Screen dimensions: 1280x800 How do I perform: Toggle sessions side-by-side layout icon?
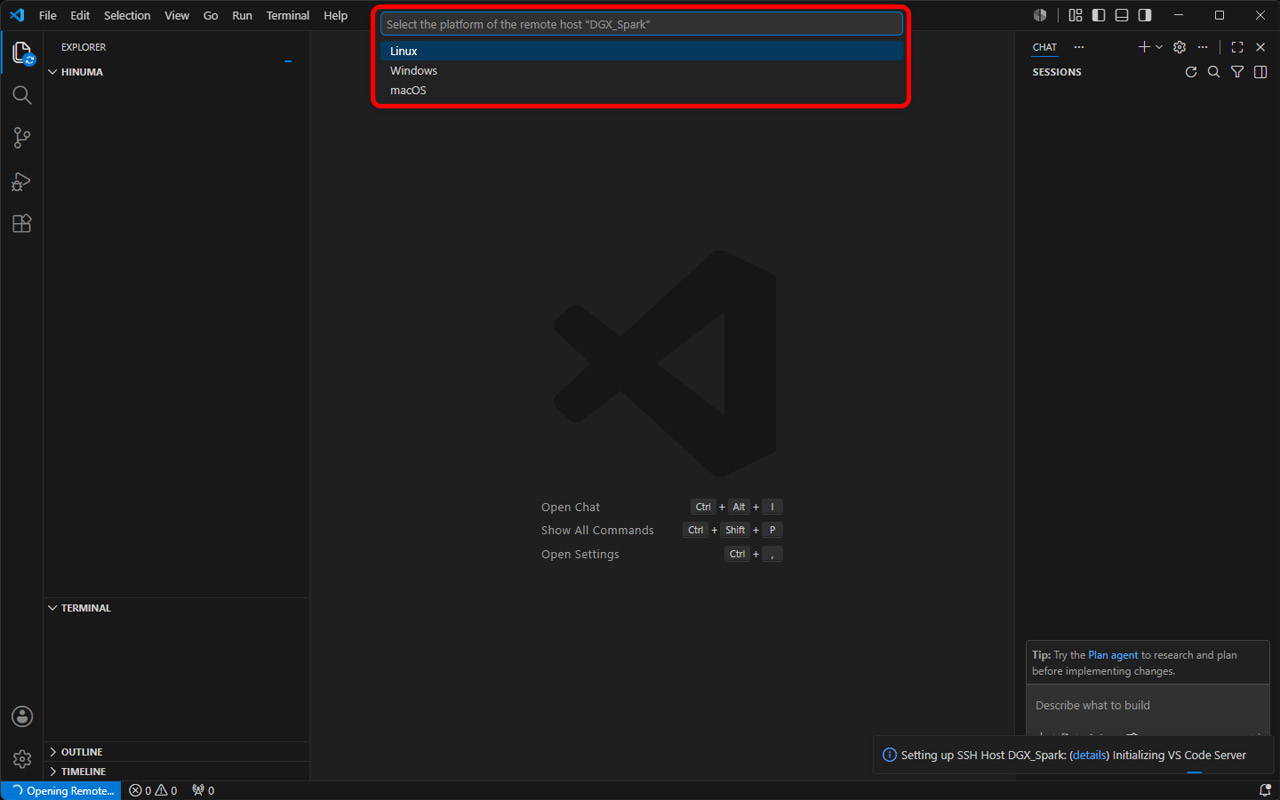[x=1260, y=72]
